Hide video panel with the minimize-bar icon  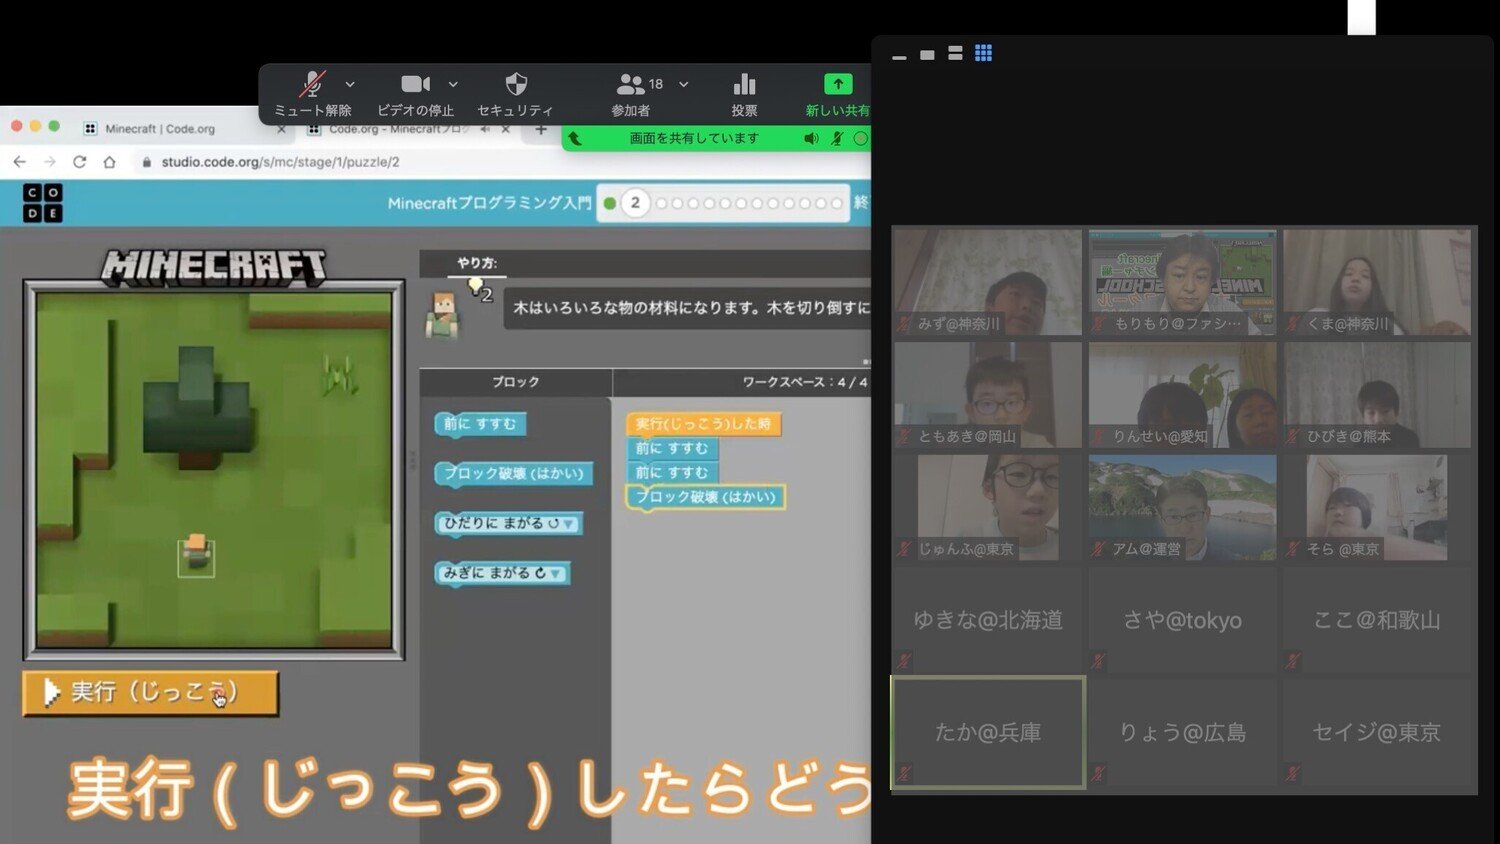(899, 56)
